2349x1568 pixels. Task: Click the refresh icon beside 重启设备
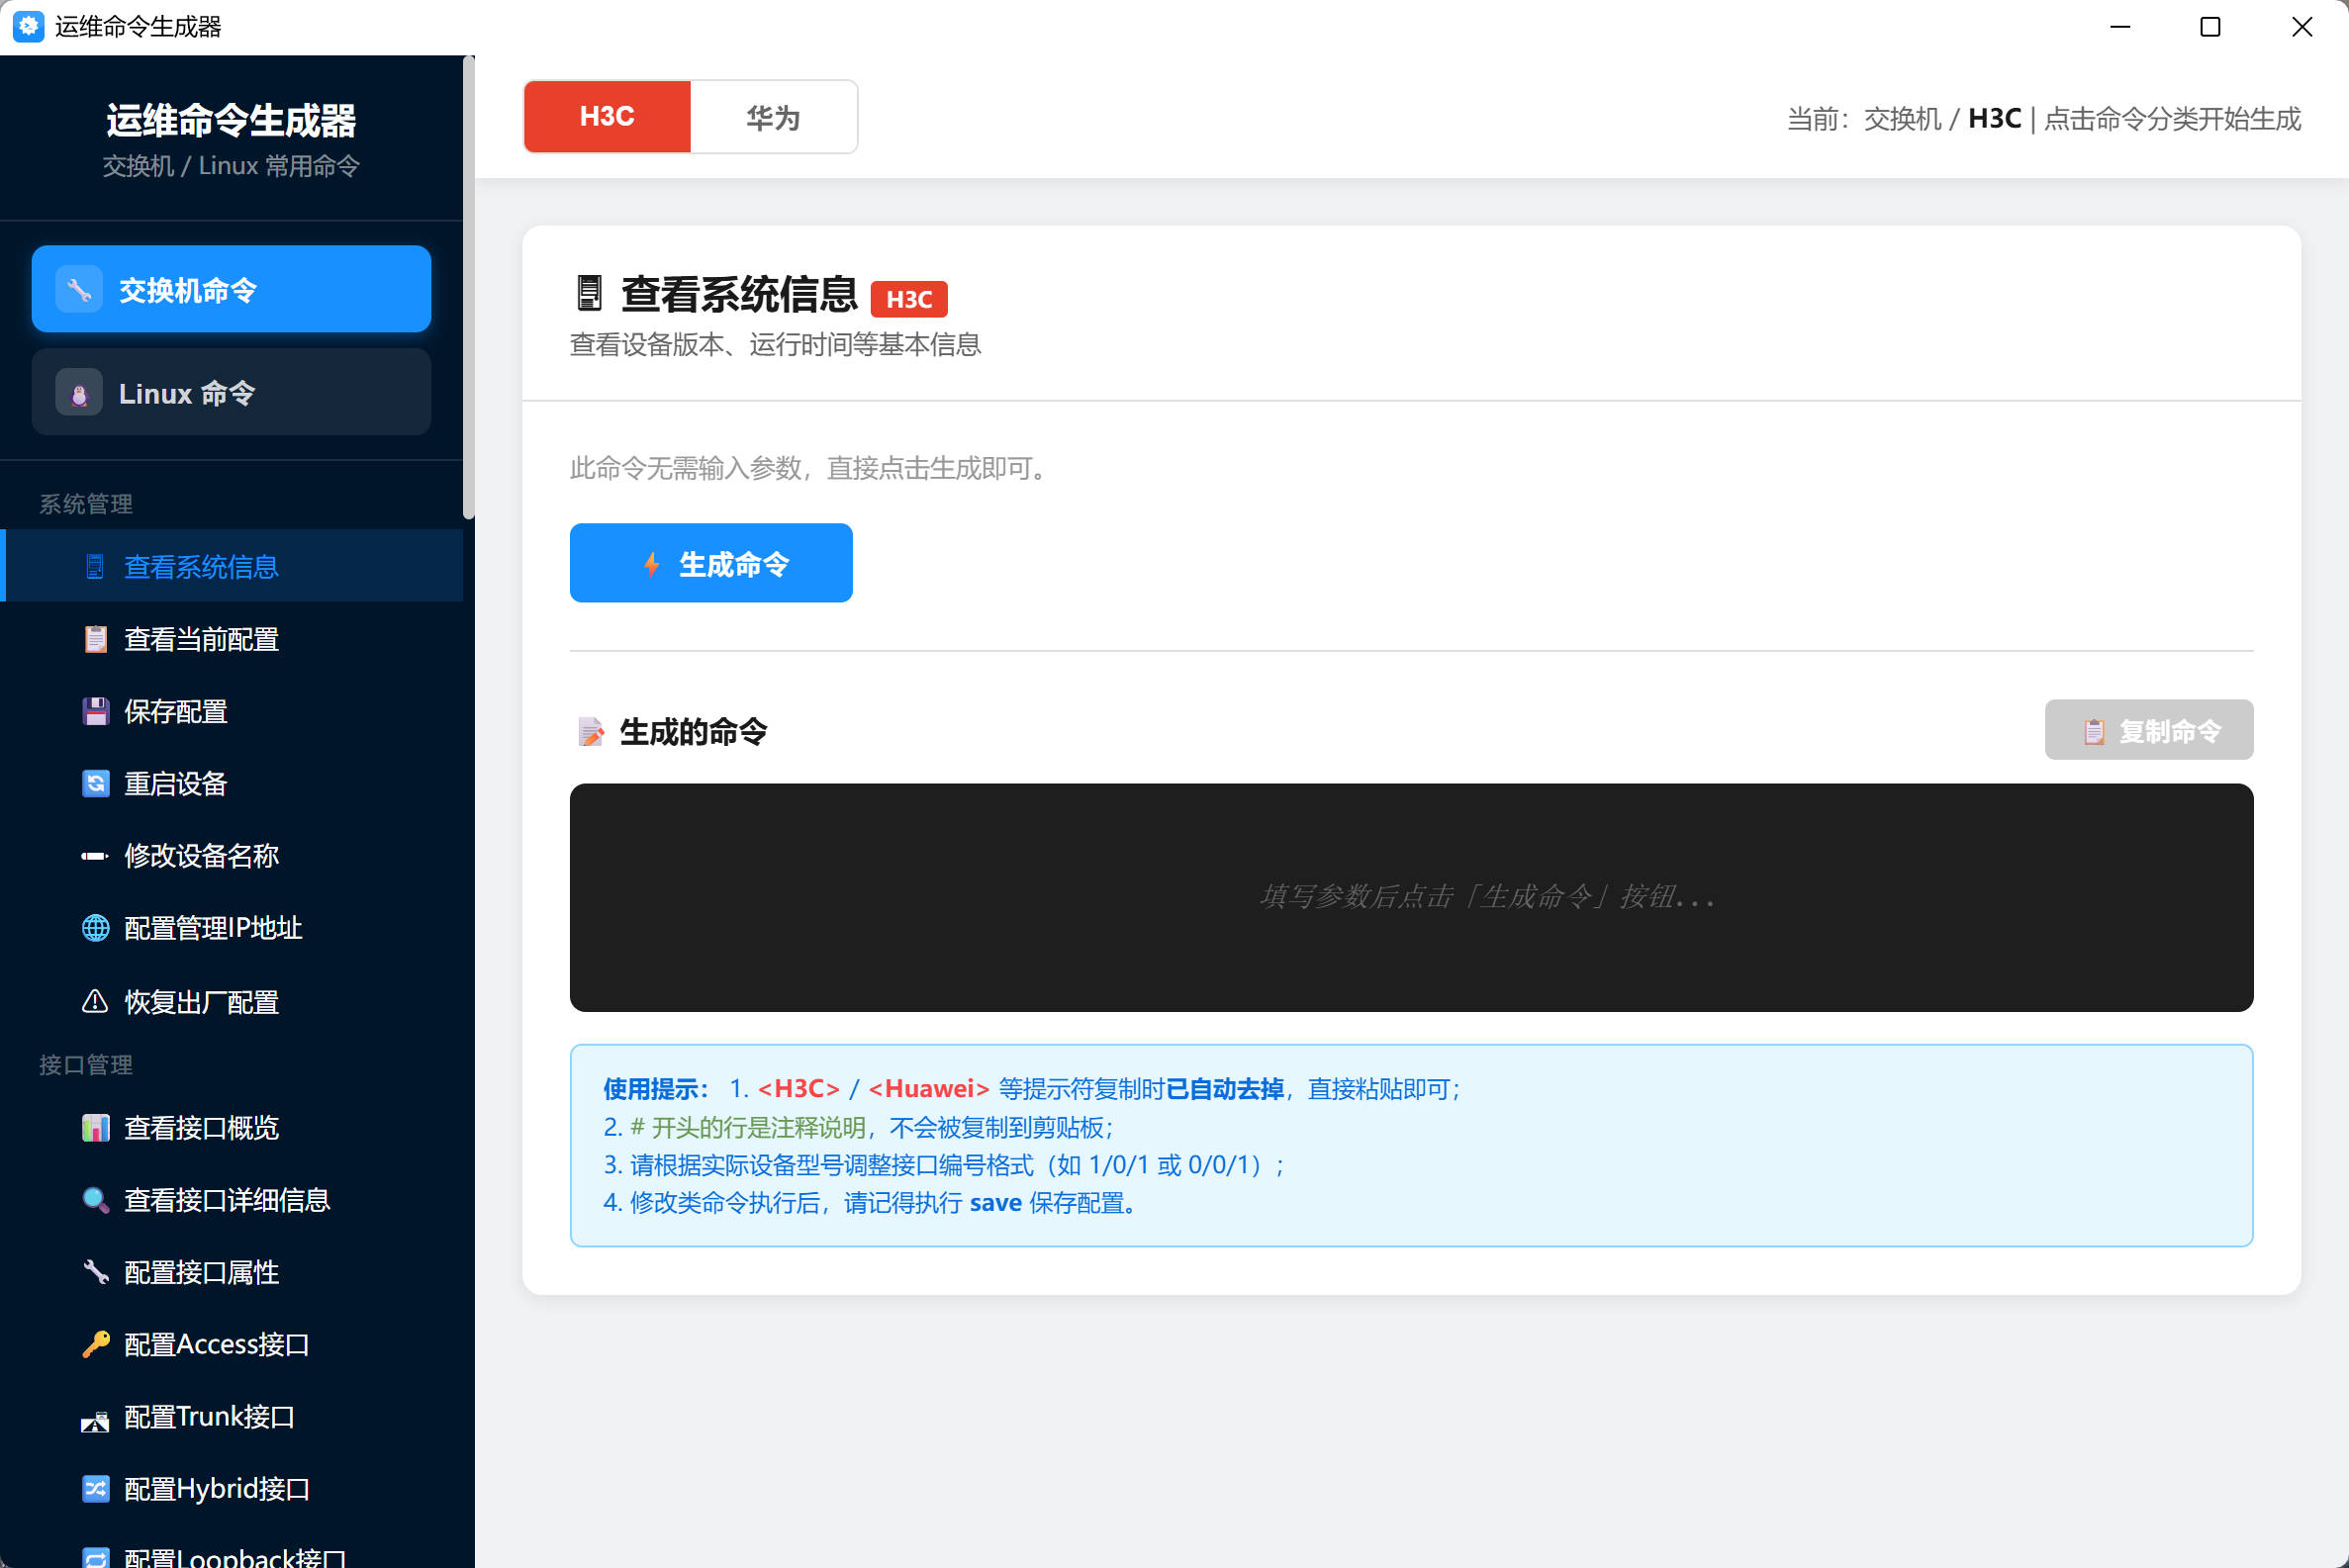95,783
